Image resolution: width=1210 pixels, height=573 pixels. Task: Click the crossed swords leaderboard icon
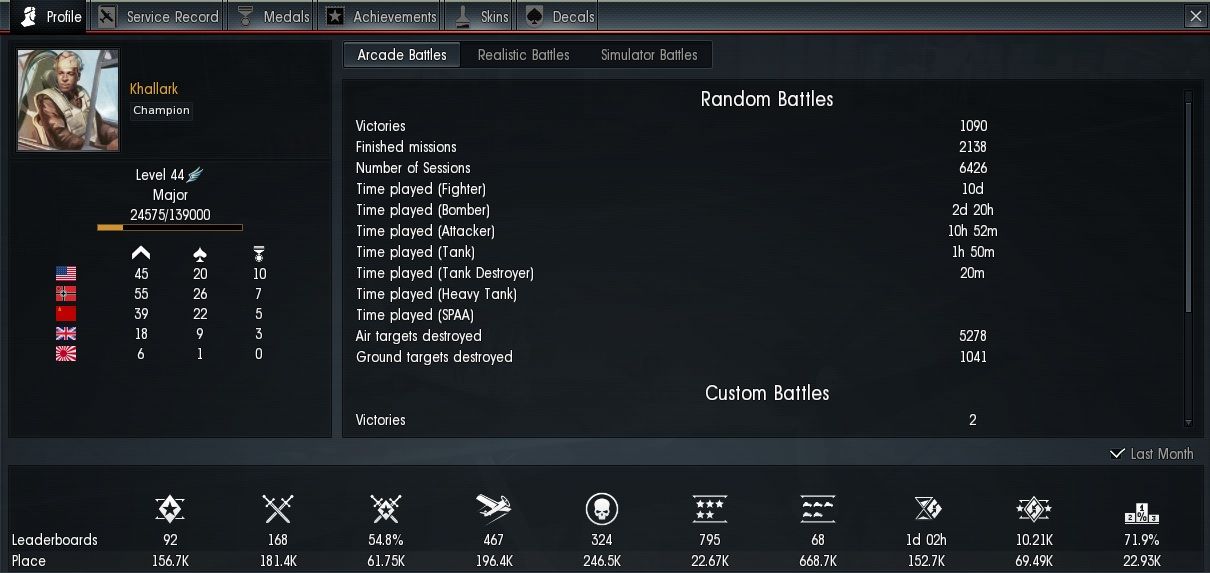pos(277,510)
